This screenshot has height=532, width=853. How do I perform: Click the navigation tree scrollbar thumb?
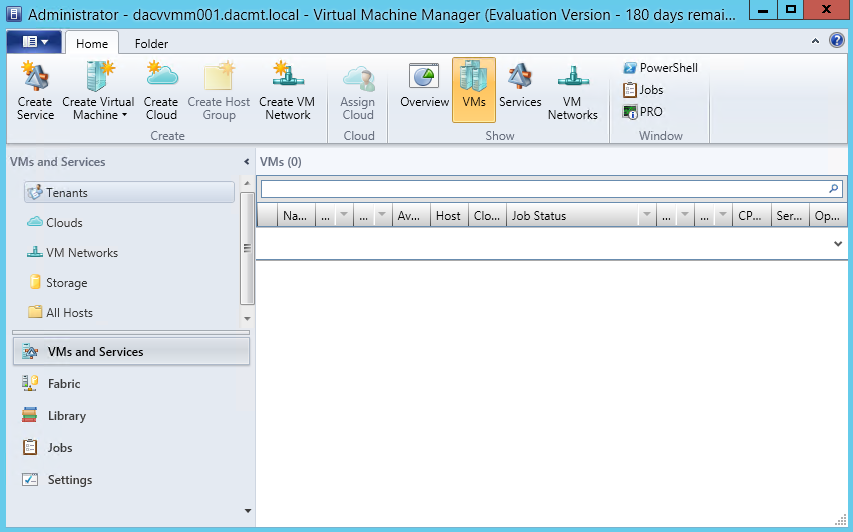click(x=247, y=248)
